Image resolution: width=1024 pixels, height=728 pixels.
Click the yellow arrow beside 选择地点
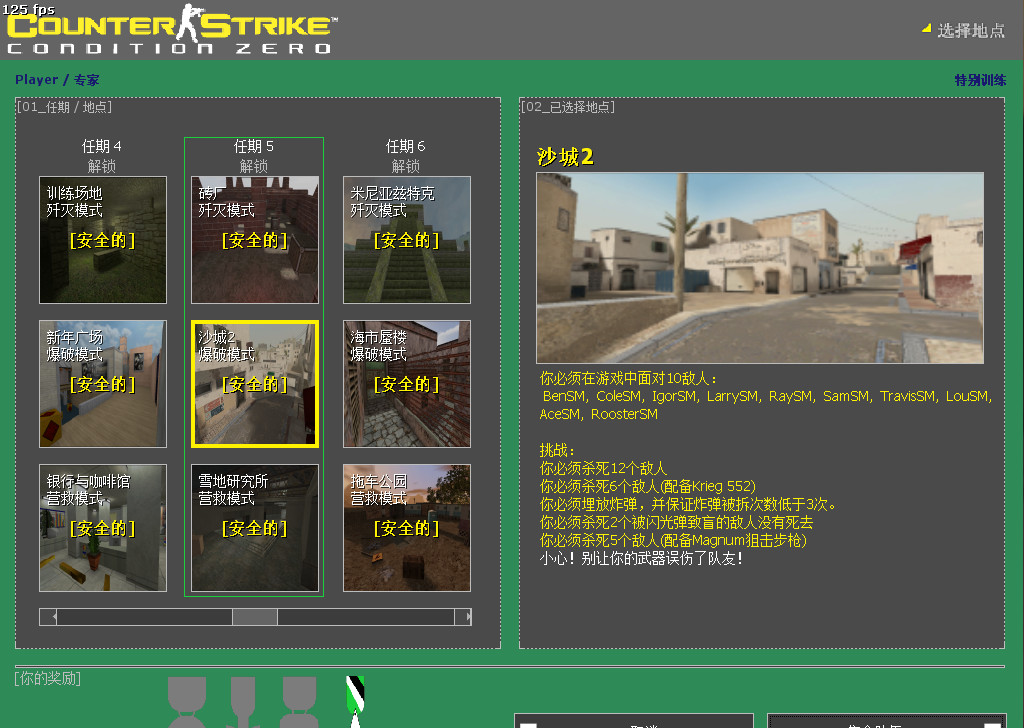[x=926, y=28]
